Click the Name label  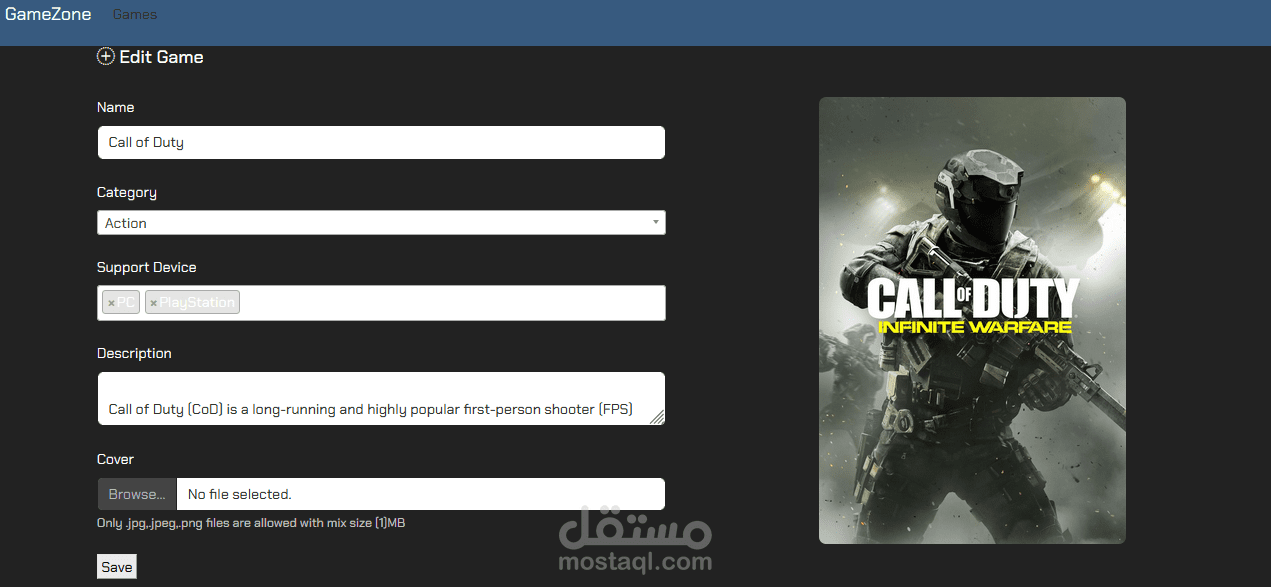(115, 107)
